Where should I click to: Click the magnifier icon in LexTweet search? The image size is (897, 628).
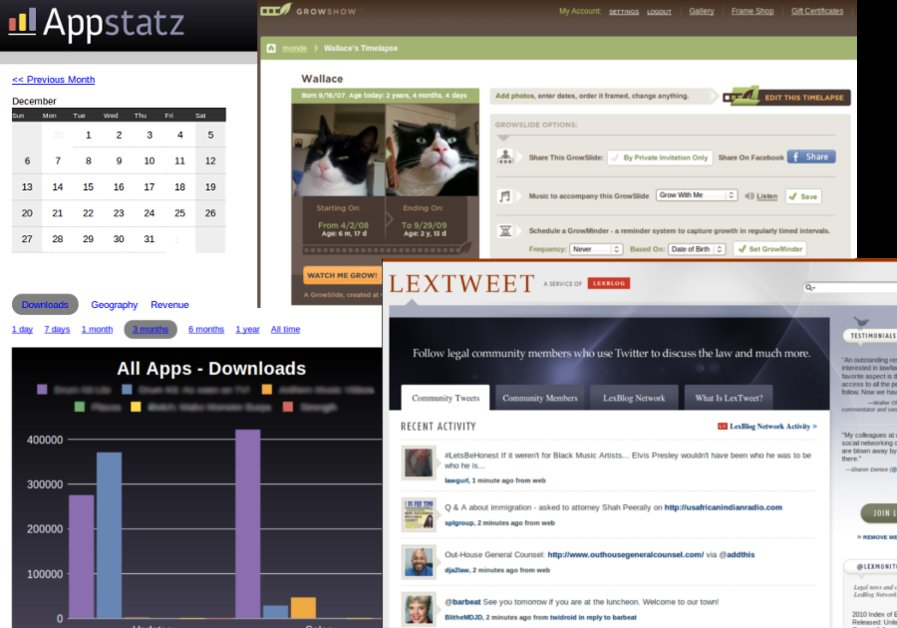point(809,287)
